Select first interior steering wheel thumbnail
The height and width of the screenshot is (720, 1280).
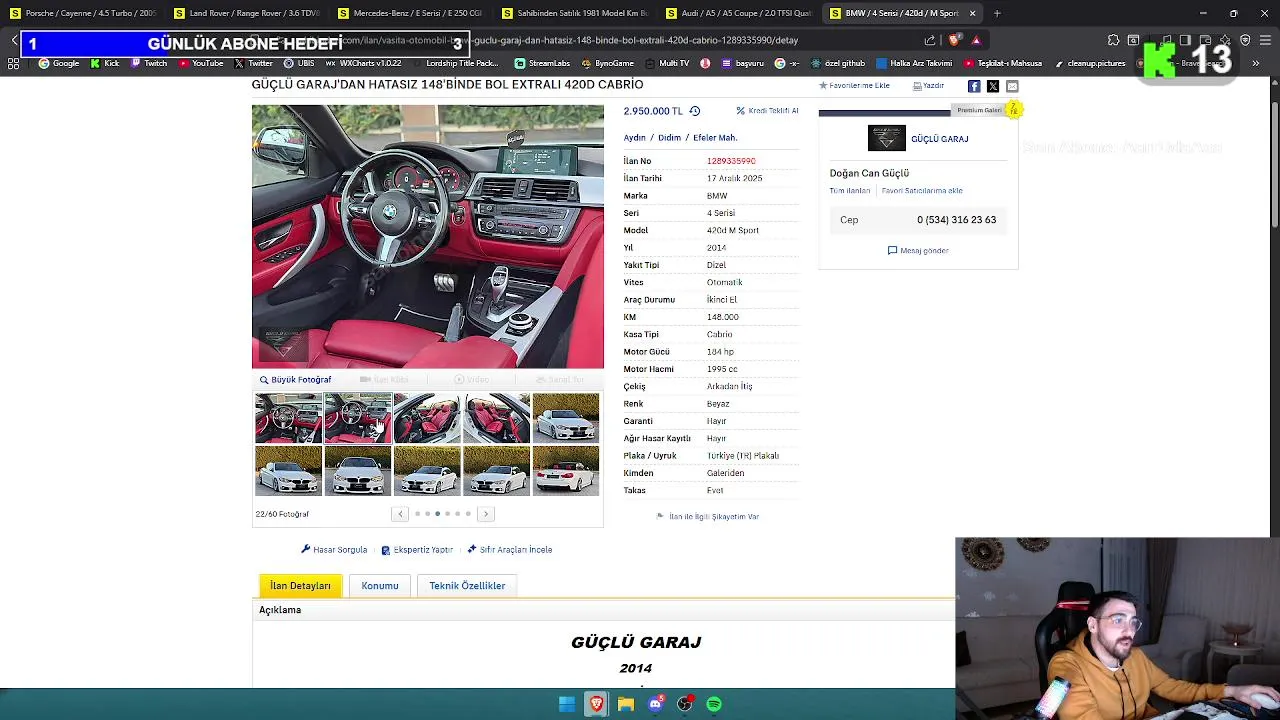tap(288, 417)
